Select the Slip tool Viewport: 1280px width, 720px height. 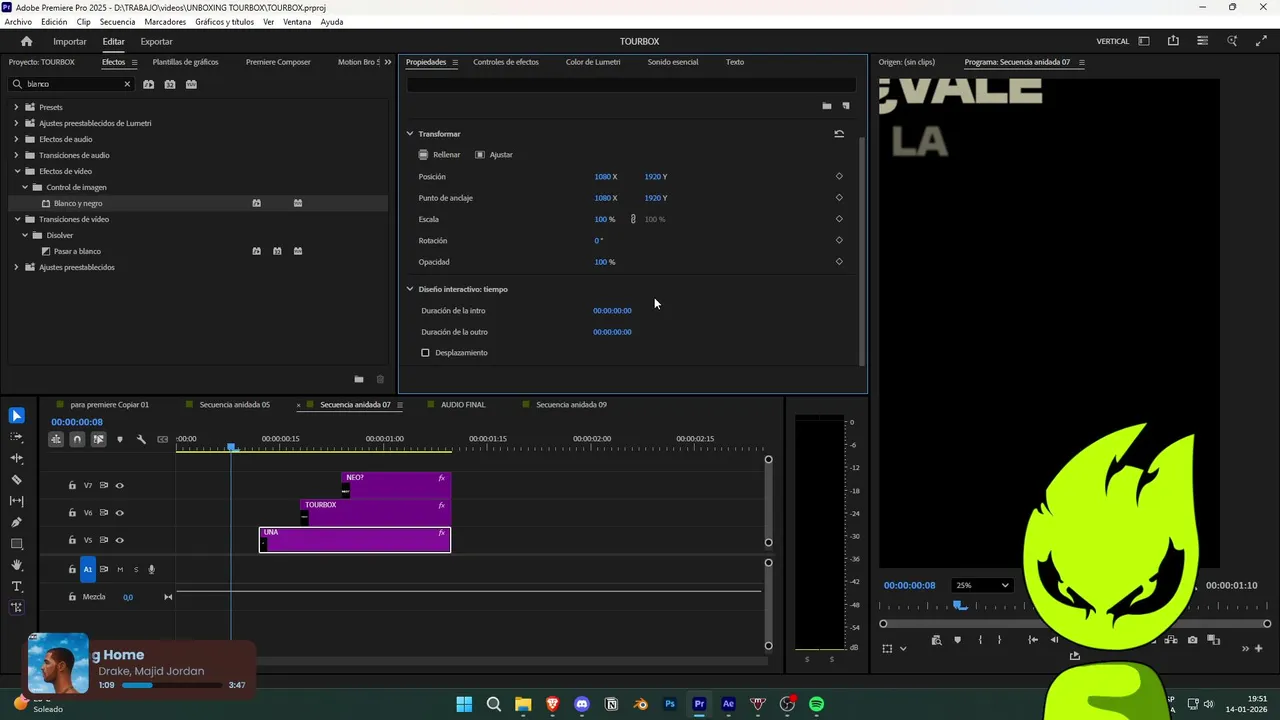pos(16,501)
